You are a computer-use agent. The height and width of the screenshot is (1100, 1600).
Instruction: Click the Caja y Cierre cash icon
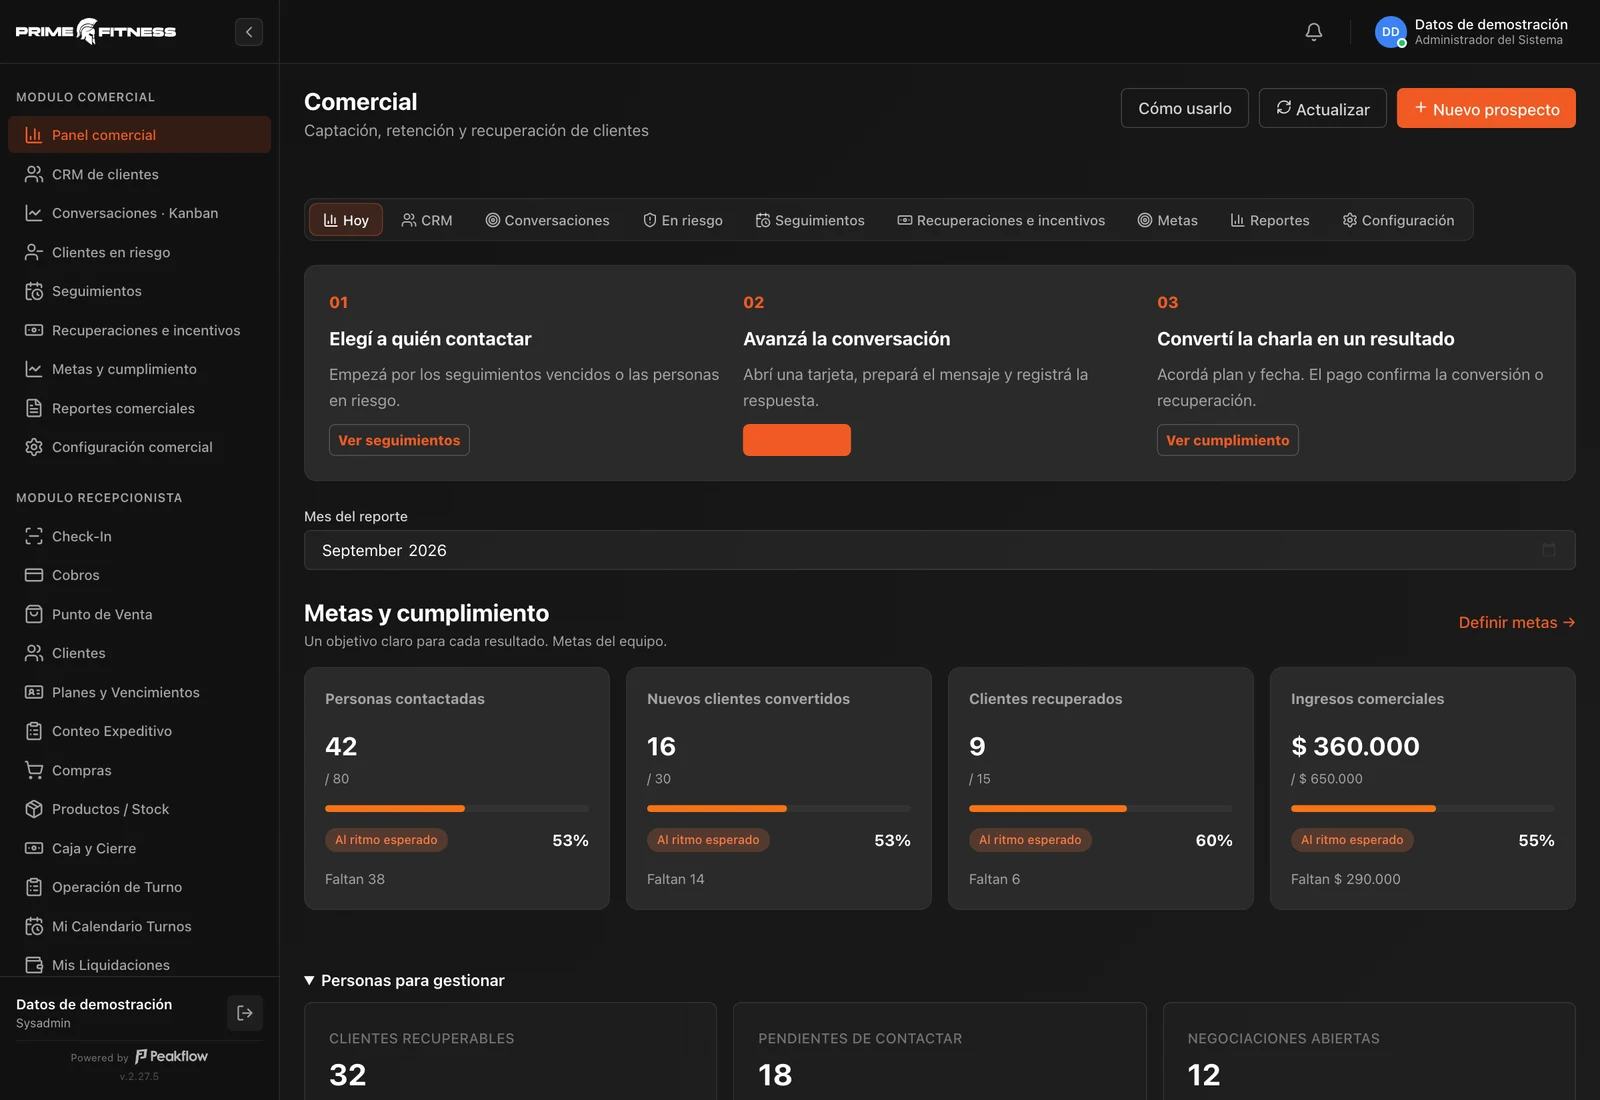click(x=34, y=848)
